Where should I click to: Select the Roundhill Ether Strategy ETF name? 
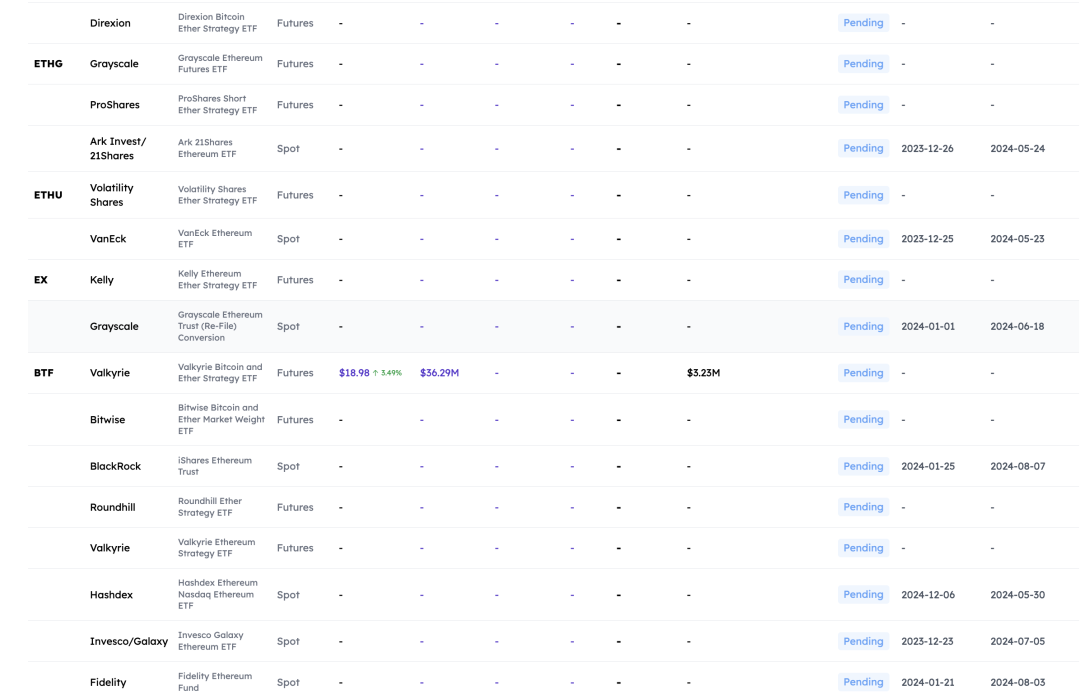click(x=210, y=507)
